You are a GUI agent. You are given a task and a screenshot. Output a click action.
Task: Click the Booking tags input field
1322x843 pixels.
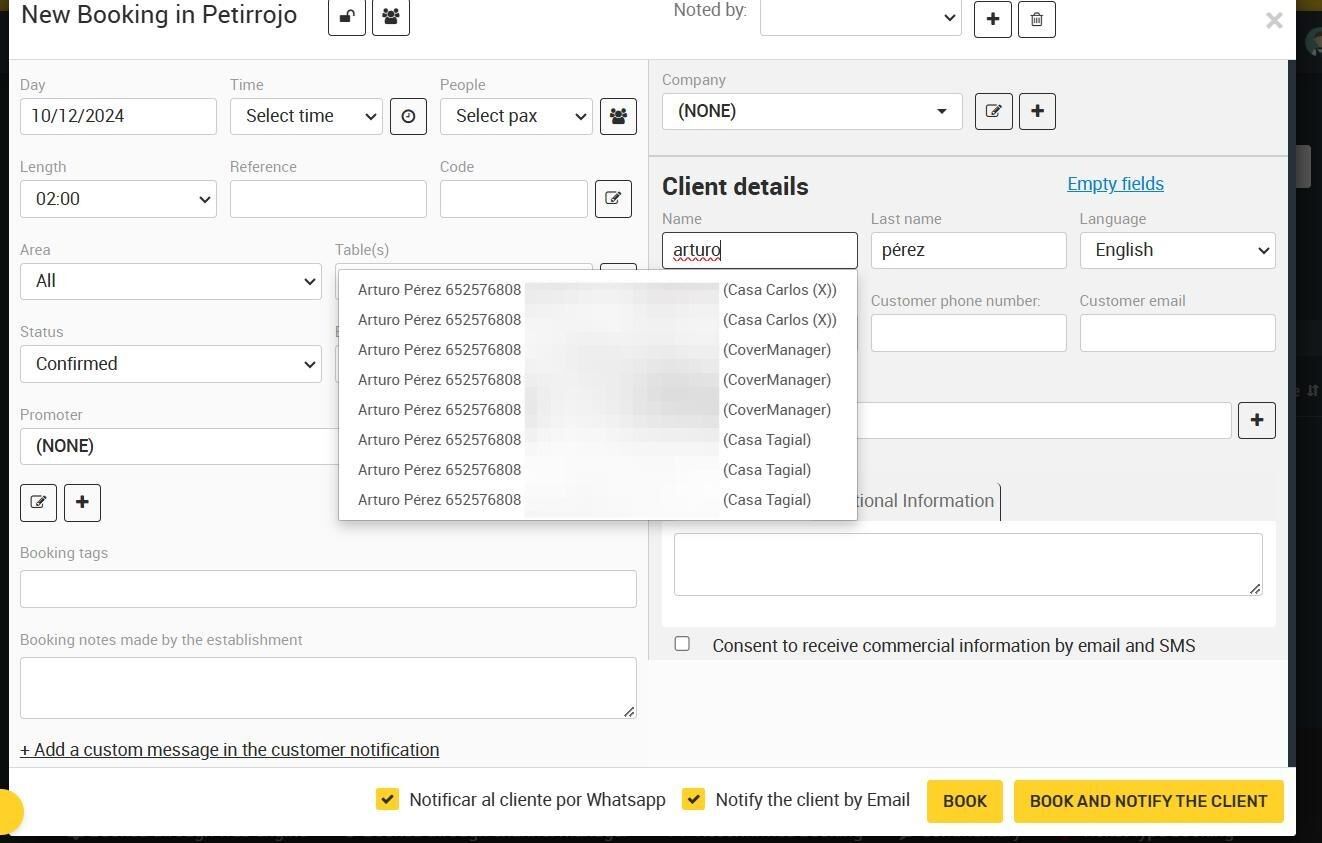[328, 589]
